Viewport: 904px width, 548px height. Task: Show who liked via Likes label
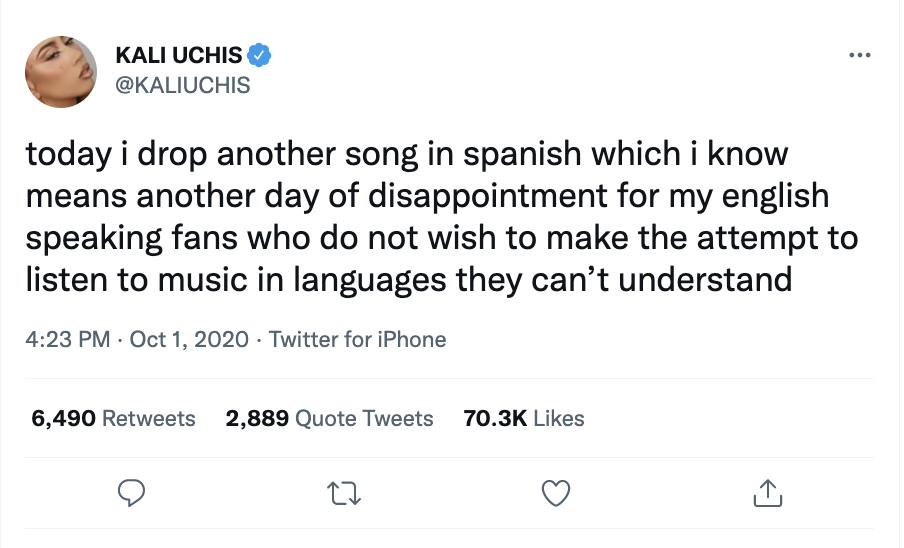(x=559, y=418)
